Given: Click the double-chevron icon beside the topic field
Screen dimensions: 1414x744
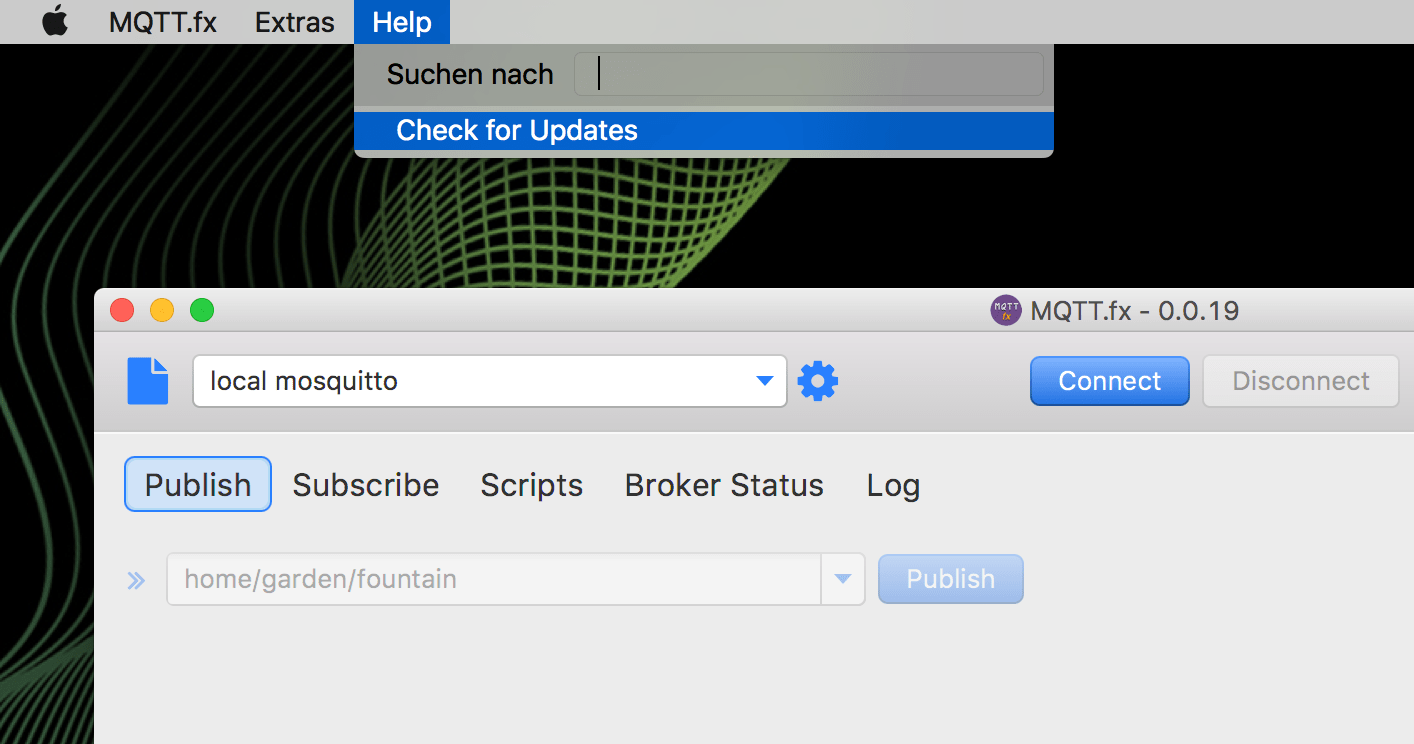Looking at the screenshot, I should 136,580.
